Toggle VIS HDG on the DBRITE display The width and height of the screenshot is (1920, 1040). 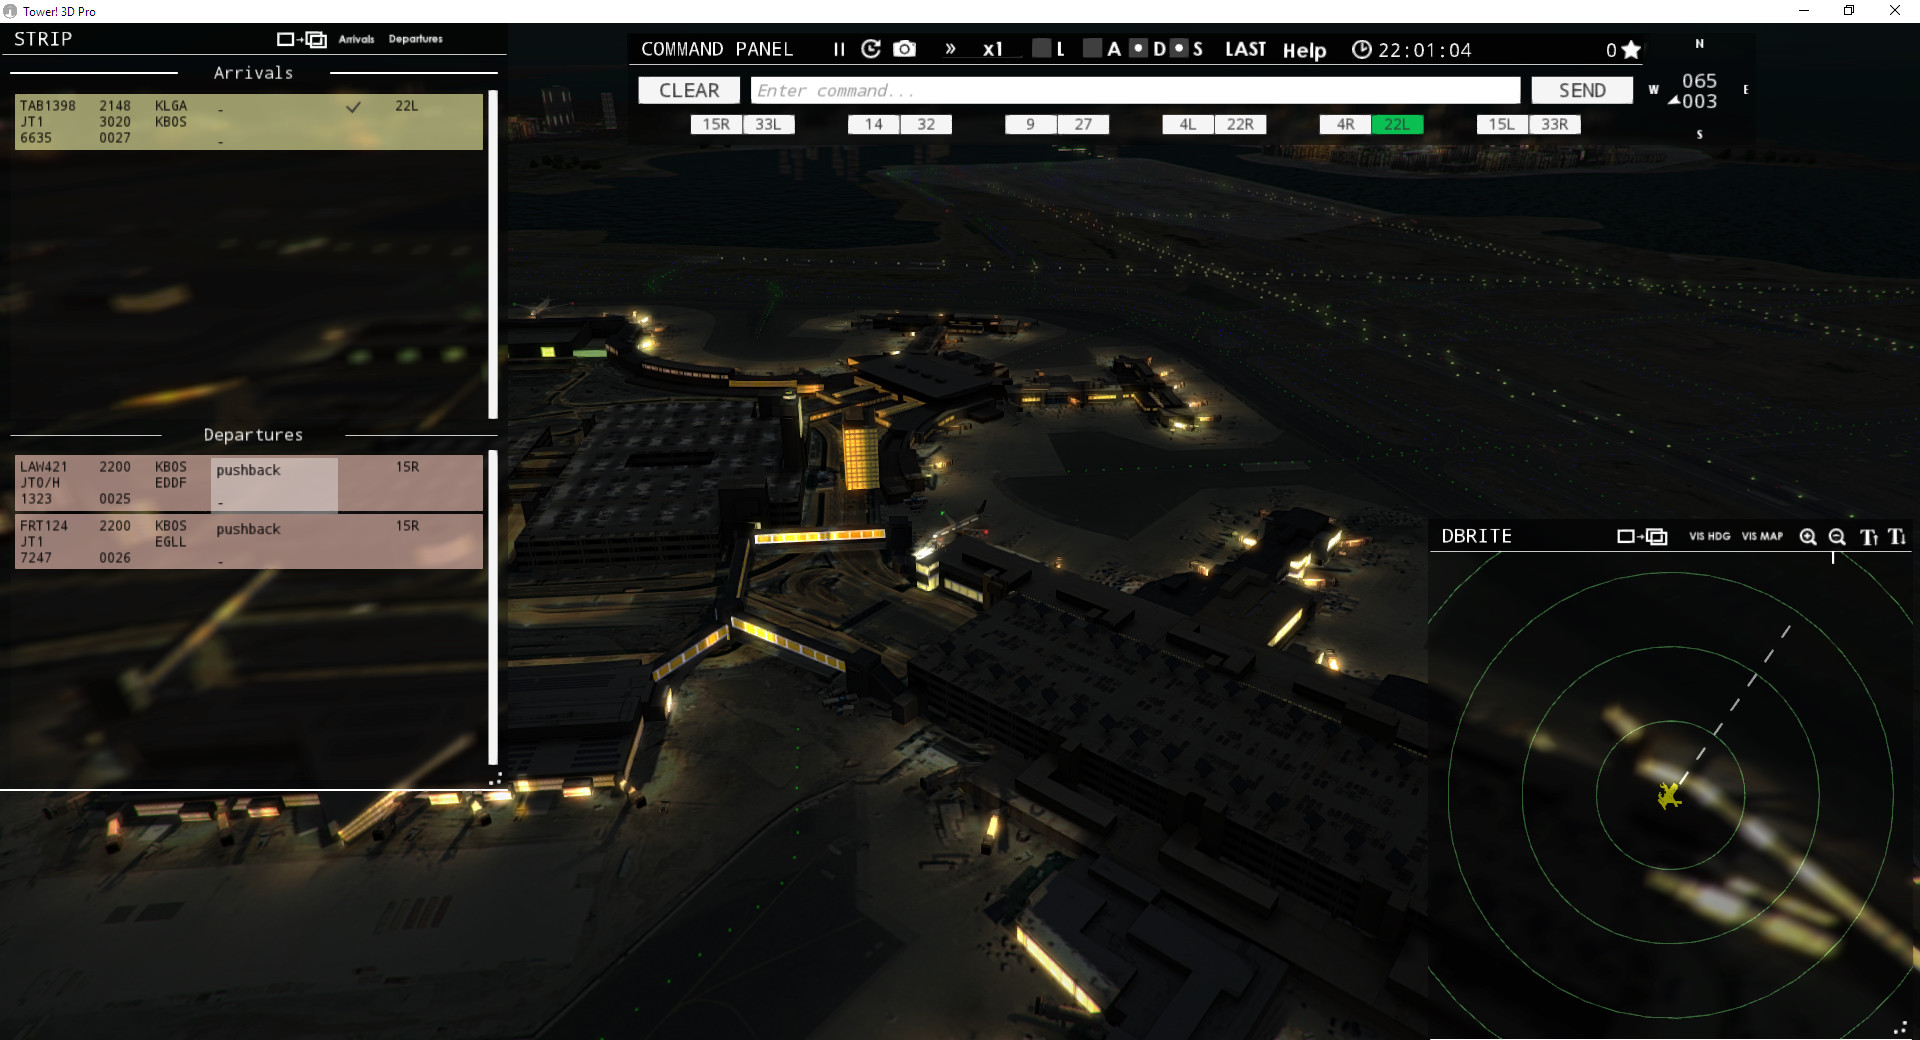tap(1710, 536)
